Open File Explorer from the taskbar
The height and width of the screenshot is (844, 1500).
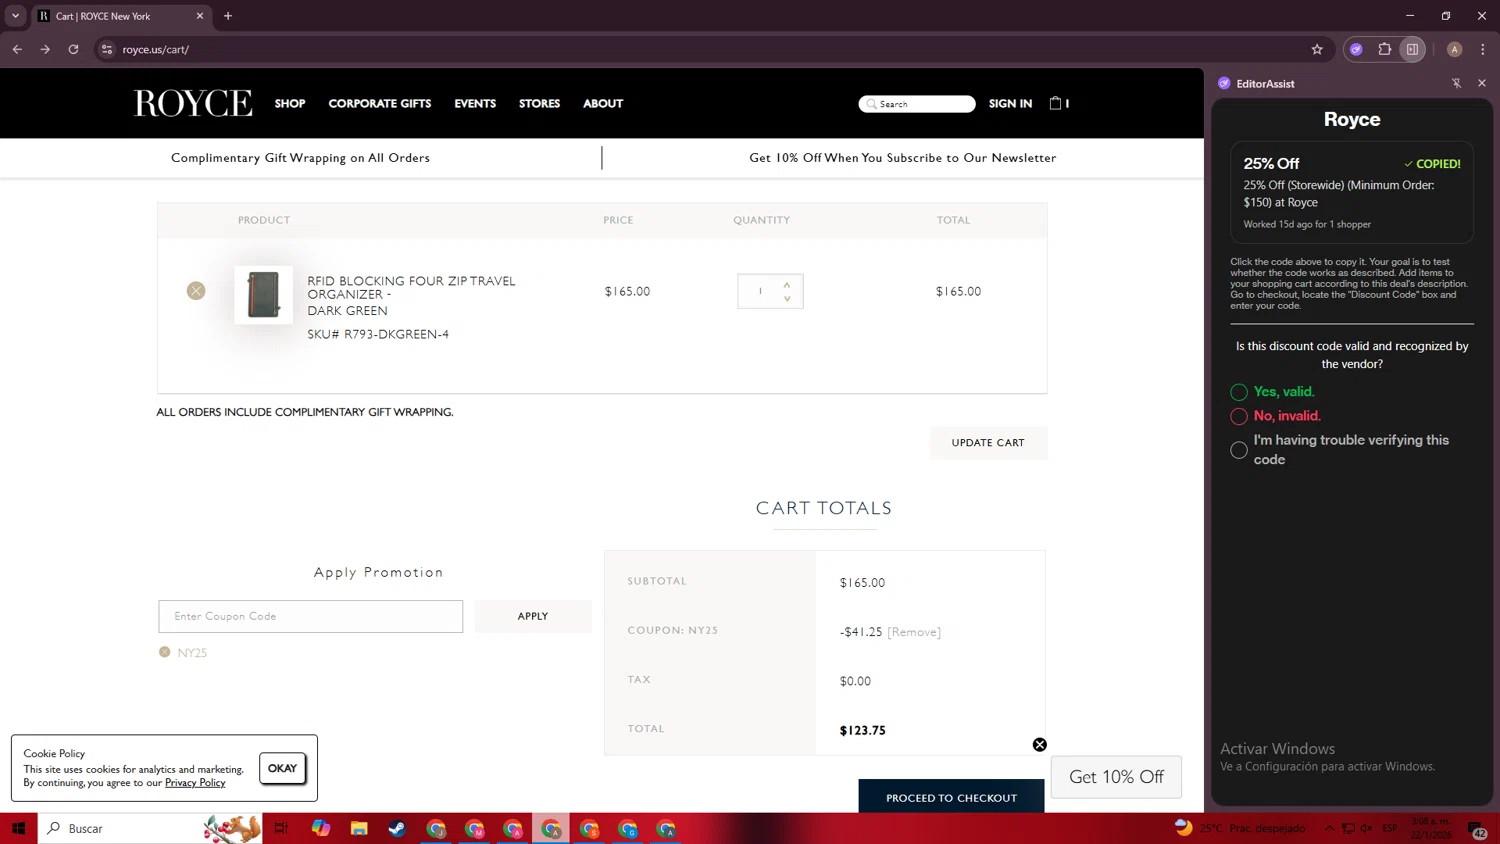[359, 828]
